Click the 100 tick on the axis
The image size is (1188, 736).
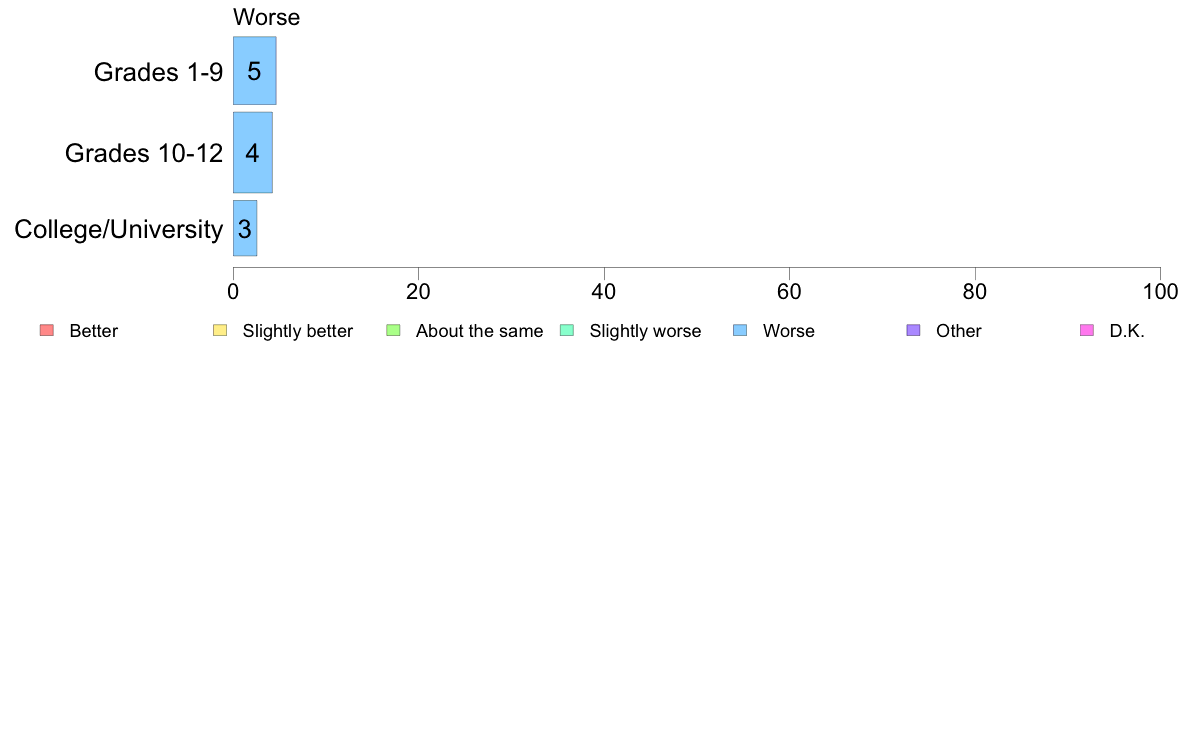pos(1160,292)
